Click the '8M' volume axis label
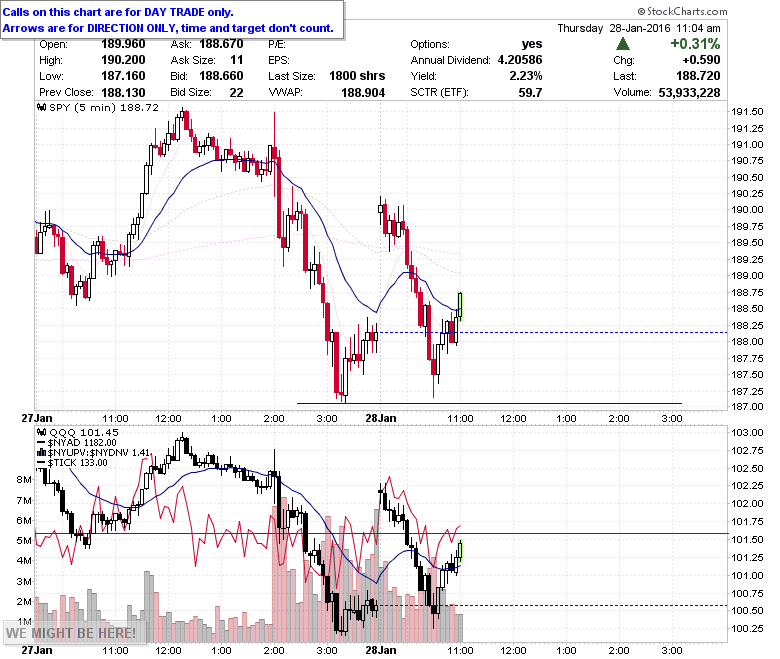The image size is (780, 659). [x=24, y=480]
